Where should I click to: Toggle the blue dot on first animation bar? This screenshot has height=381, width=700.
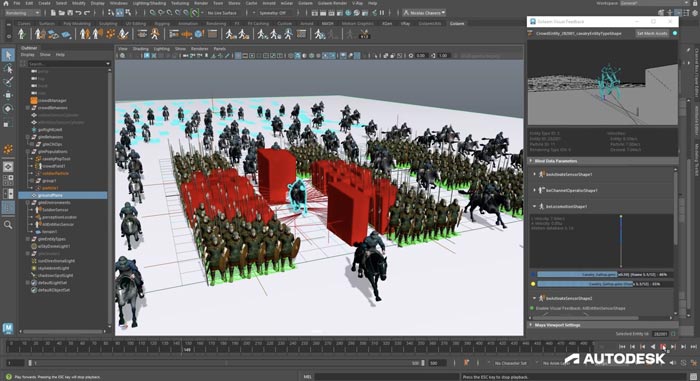[x=533, y=275]
